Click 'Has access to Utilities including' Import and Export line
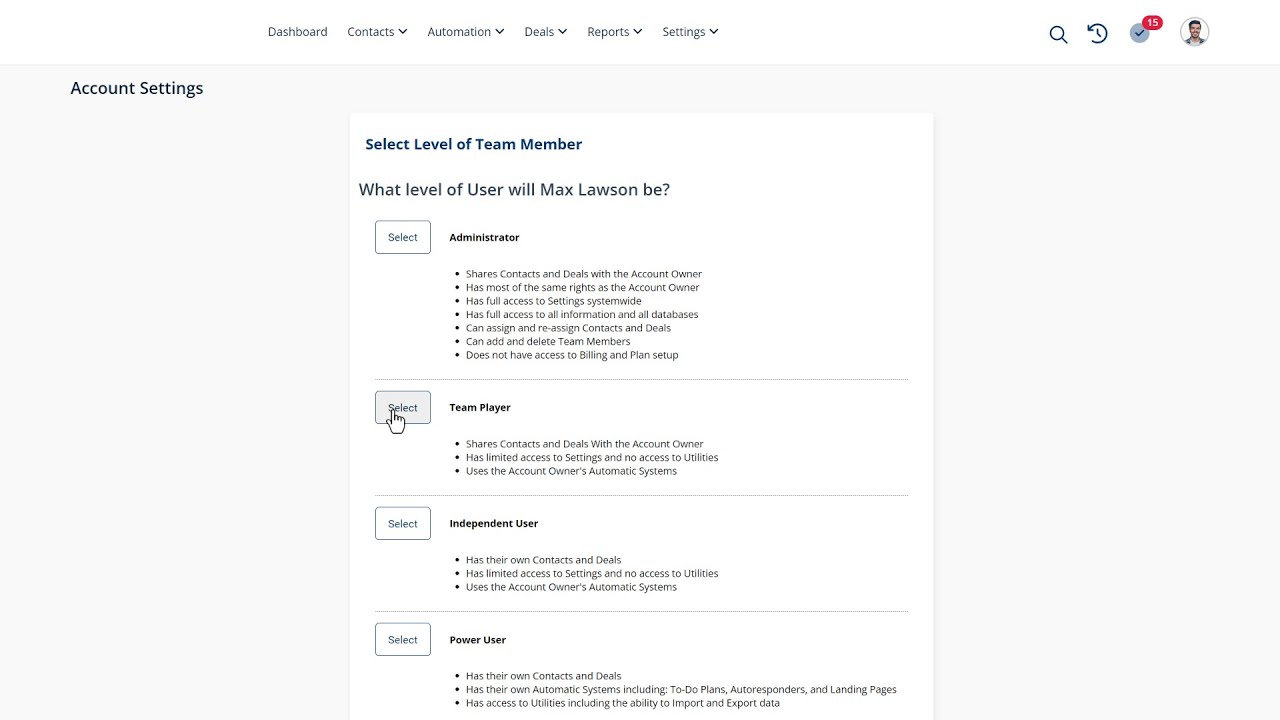The image size is (1280, 720). (x=623, y=702)
